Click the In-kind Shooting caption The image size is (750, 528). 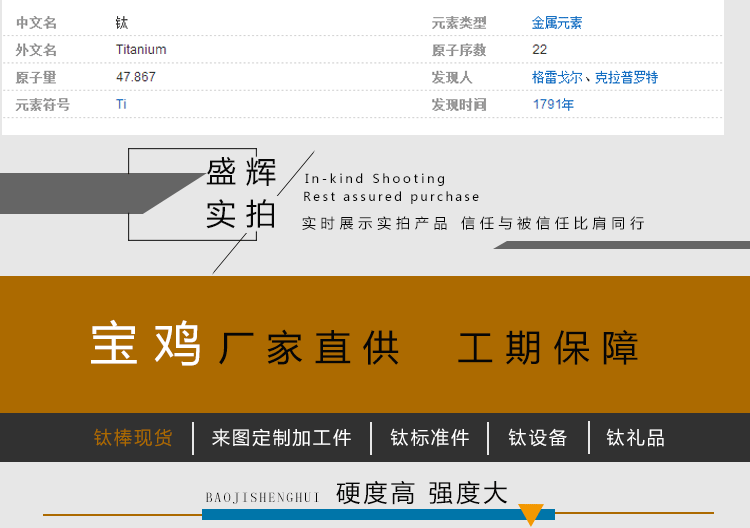coord(374,178)
